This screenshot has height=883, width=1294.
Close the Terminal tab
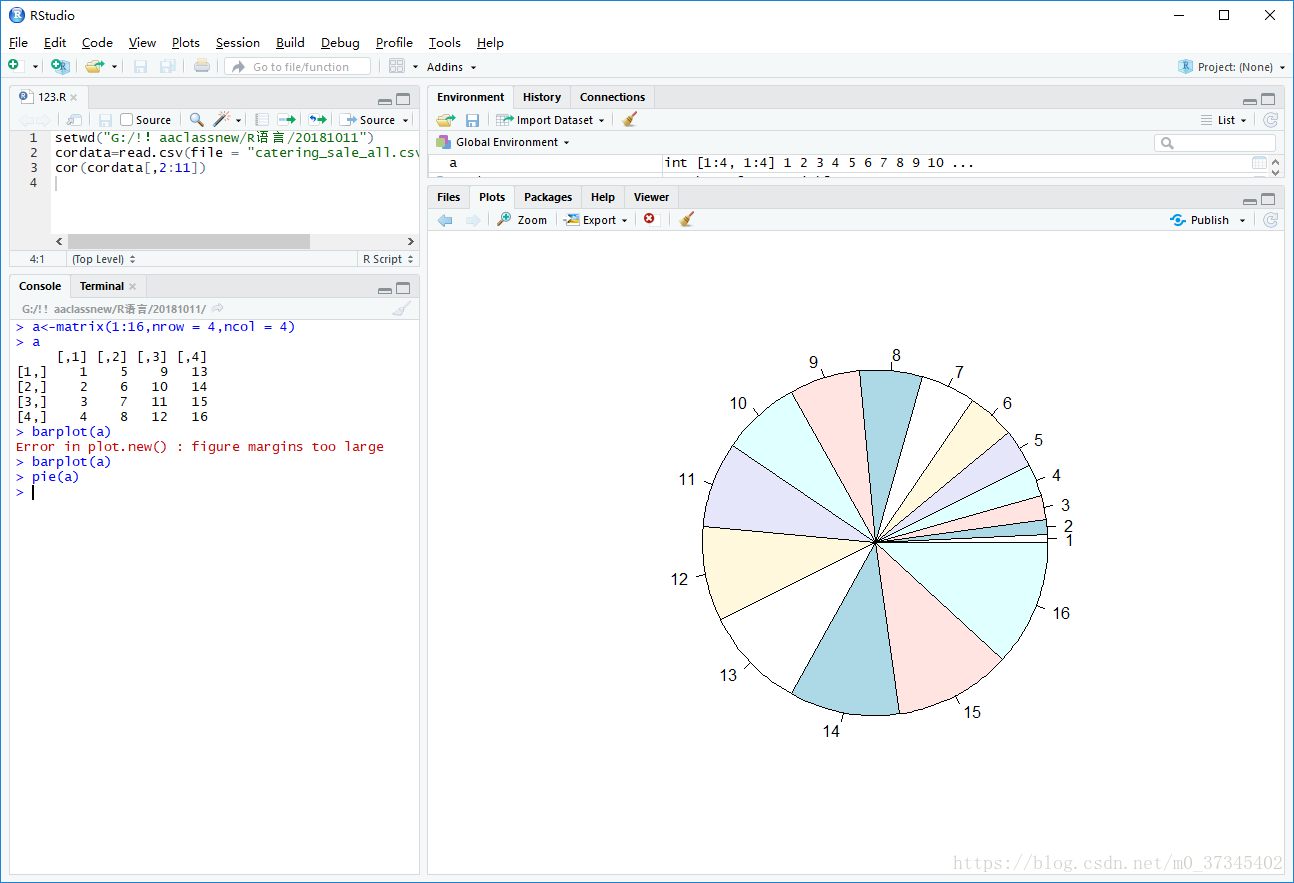coord(132,286)
